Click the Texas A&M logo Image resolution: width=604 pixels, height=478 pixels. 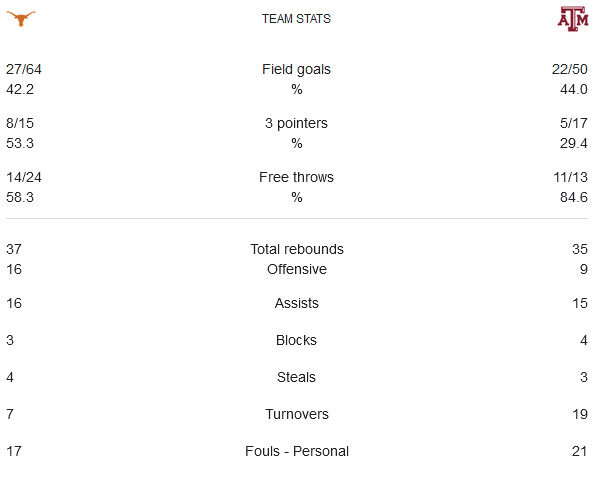coord(573,18)
